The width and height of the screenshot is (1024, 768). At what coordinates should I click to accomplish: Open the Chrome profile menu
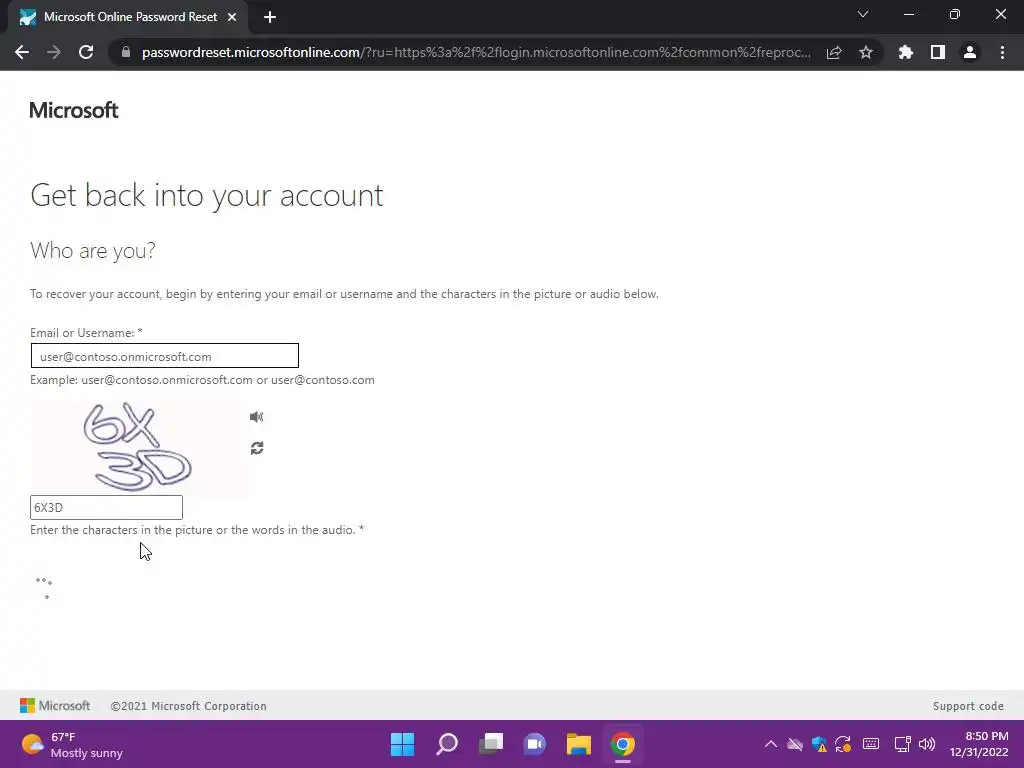point(970,52)
